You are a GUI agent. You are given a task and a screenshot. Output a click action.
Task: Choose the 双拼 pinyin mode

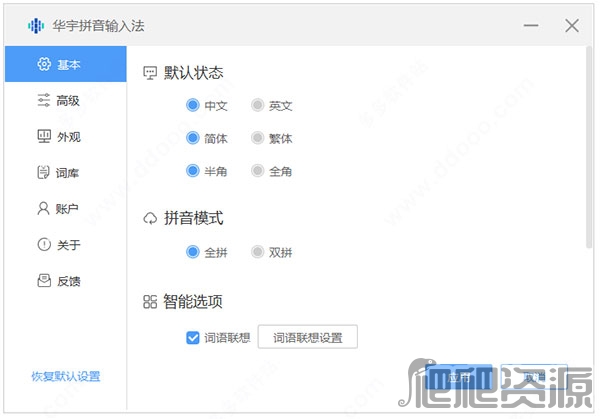[258, 252]
